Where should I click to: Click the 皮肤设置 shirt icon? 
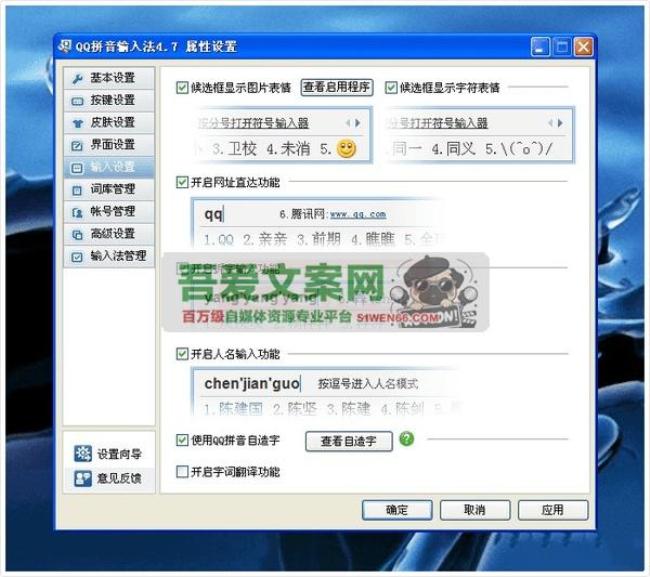pos(78,122)
